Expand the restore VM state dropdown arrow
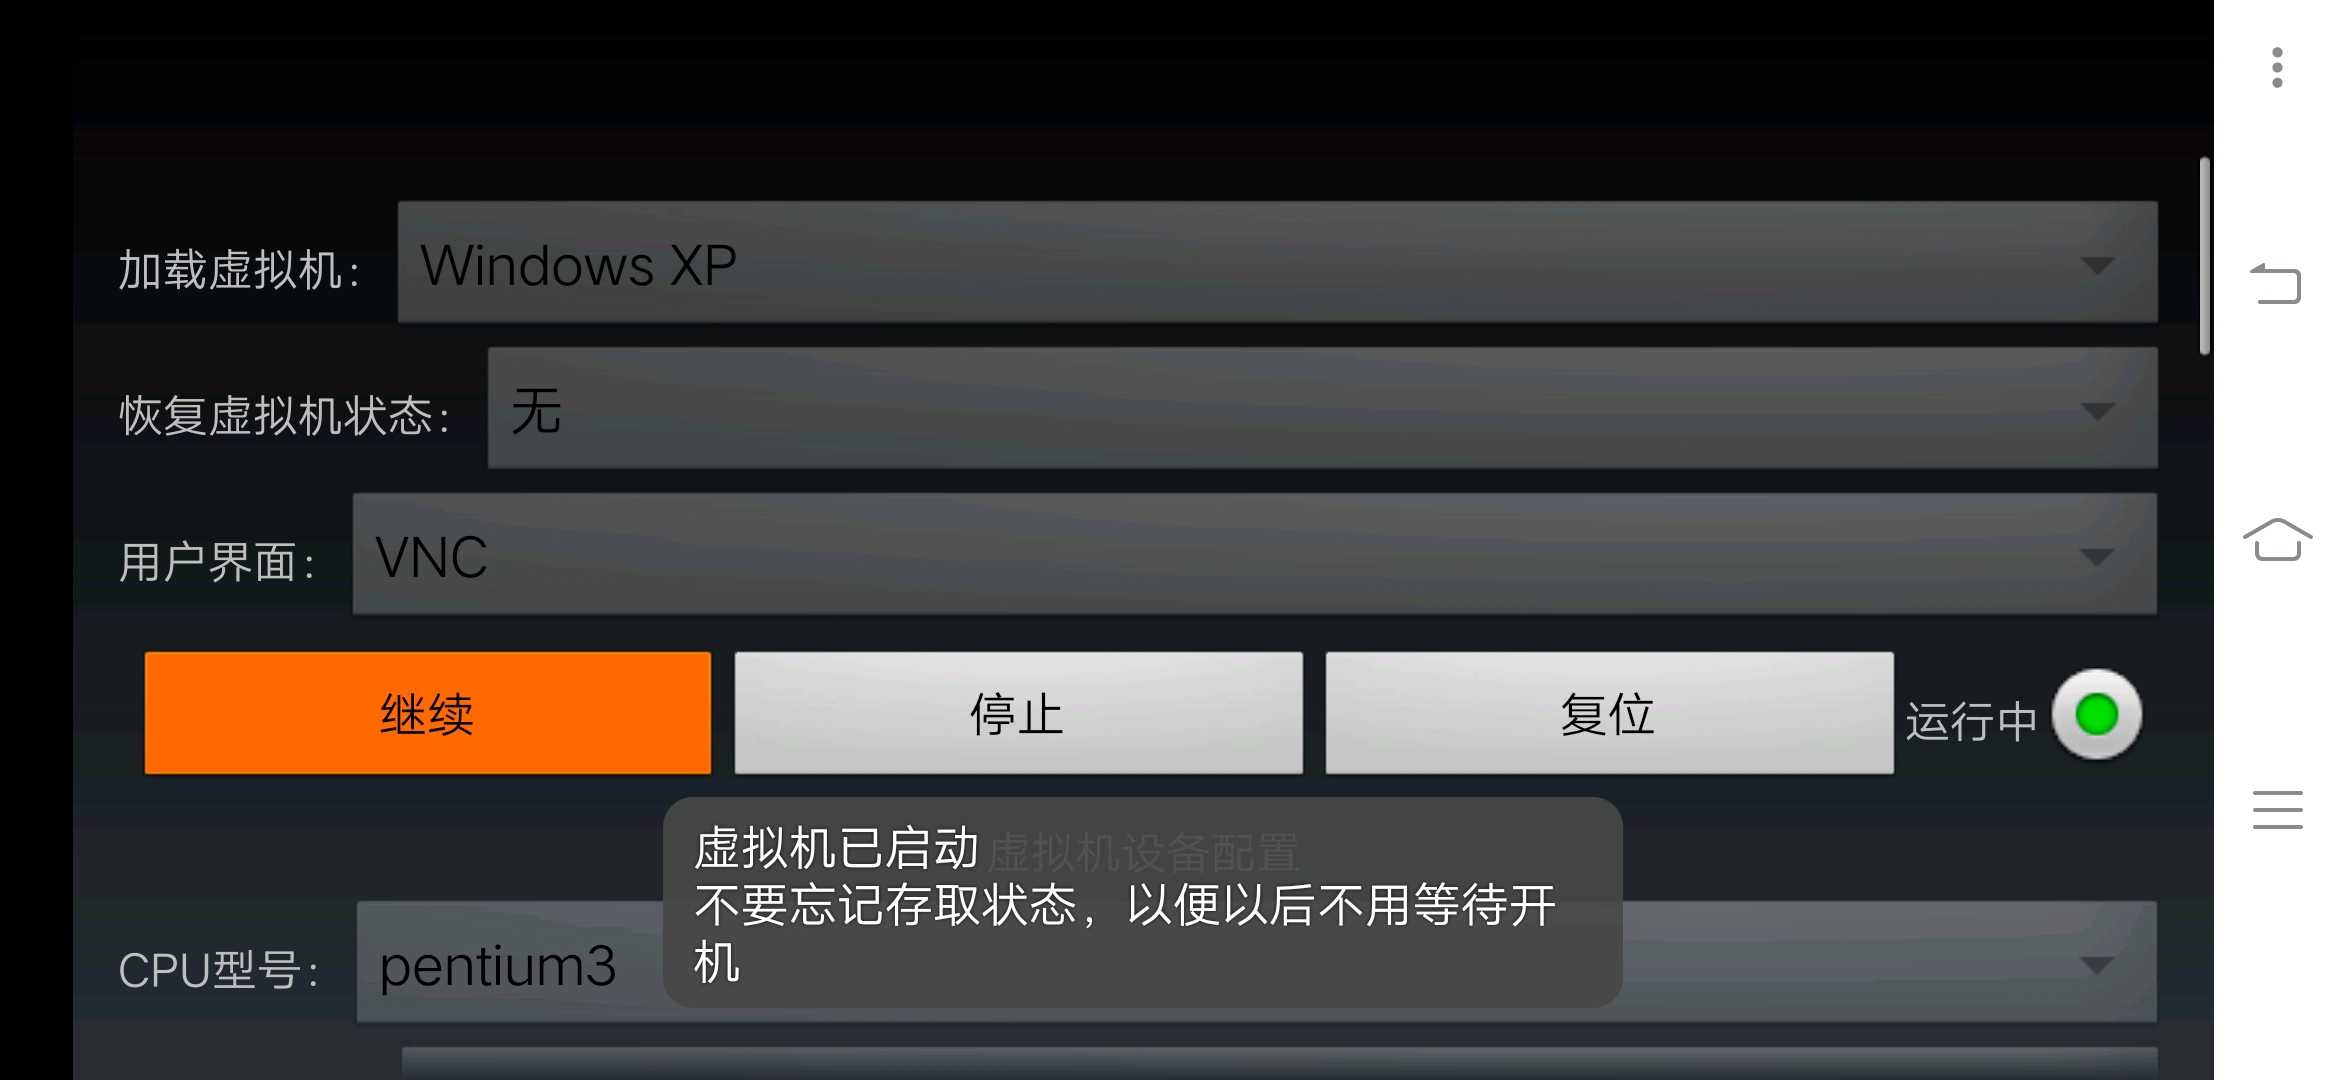 click(2097, 411)
